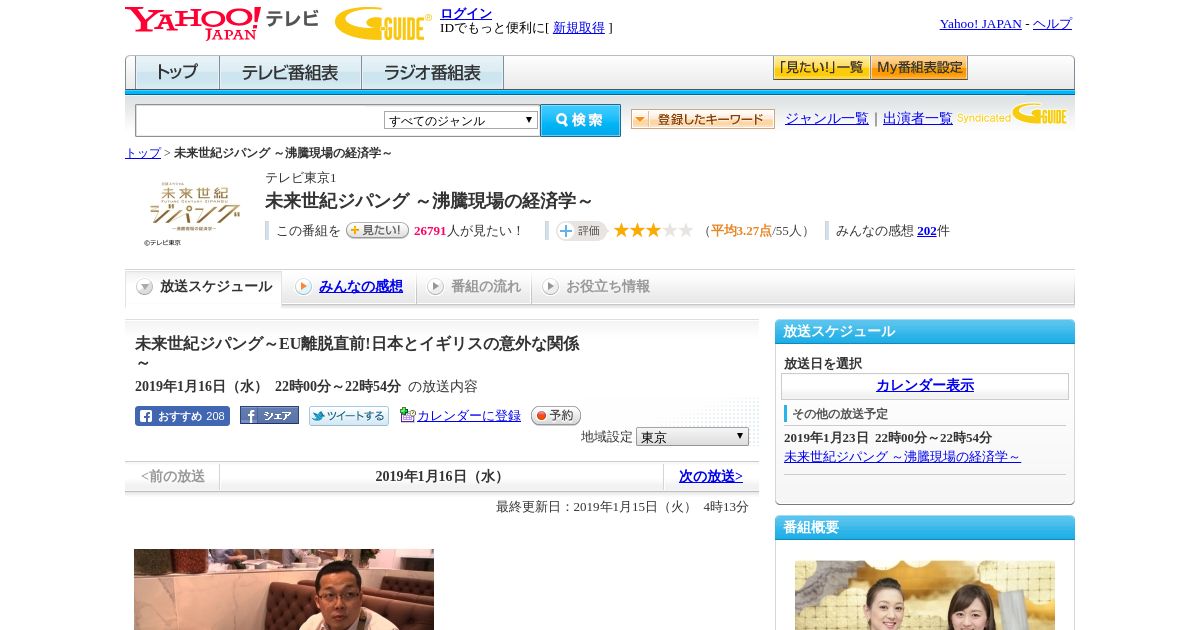Click the 未来世紀ジパング program logo thumbnail
The image size is (1200, 630).
click(x=195, y=208)
